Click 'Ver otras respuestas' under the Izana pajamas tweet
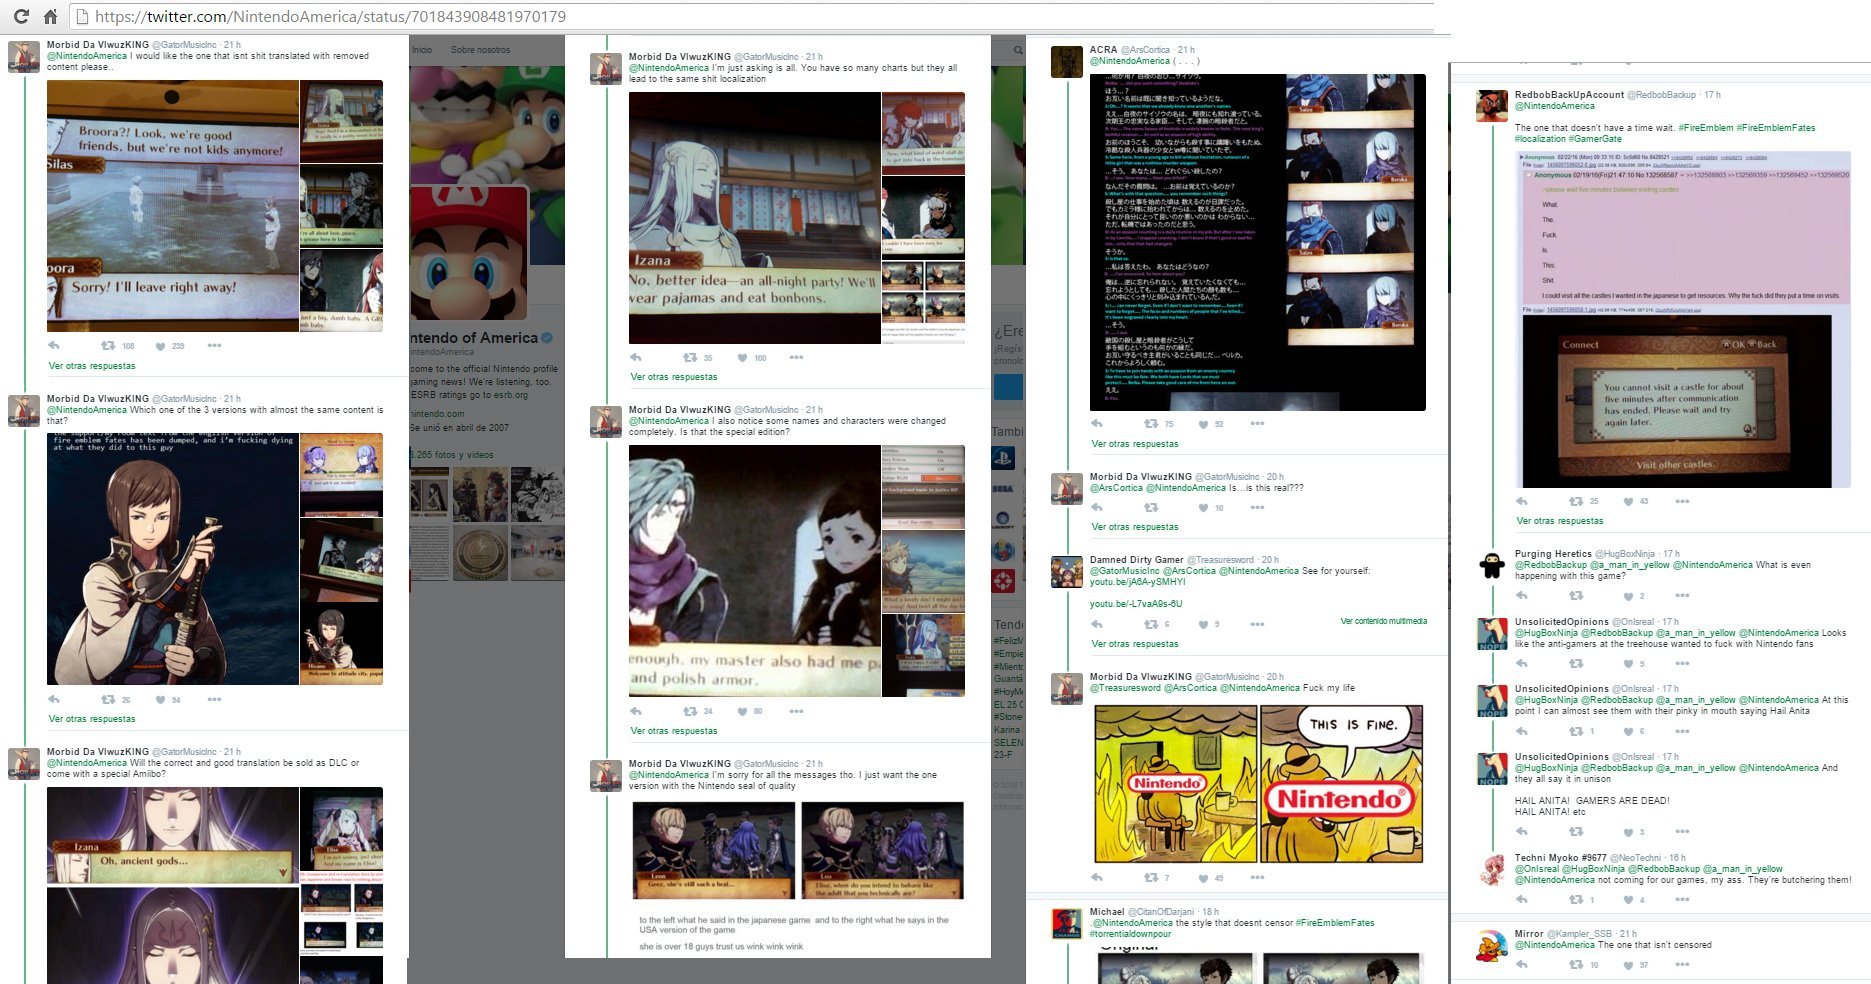1871x984 pixels. (x=674, y=377)
